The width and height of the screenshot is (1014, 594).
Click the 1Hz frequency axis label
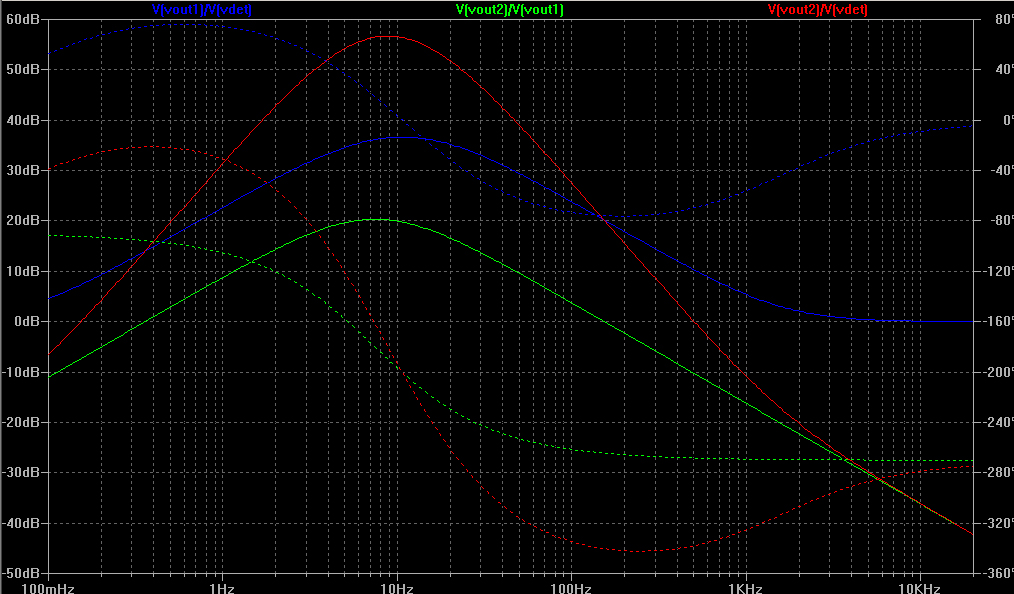tap(222, 588)
